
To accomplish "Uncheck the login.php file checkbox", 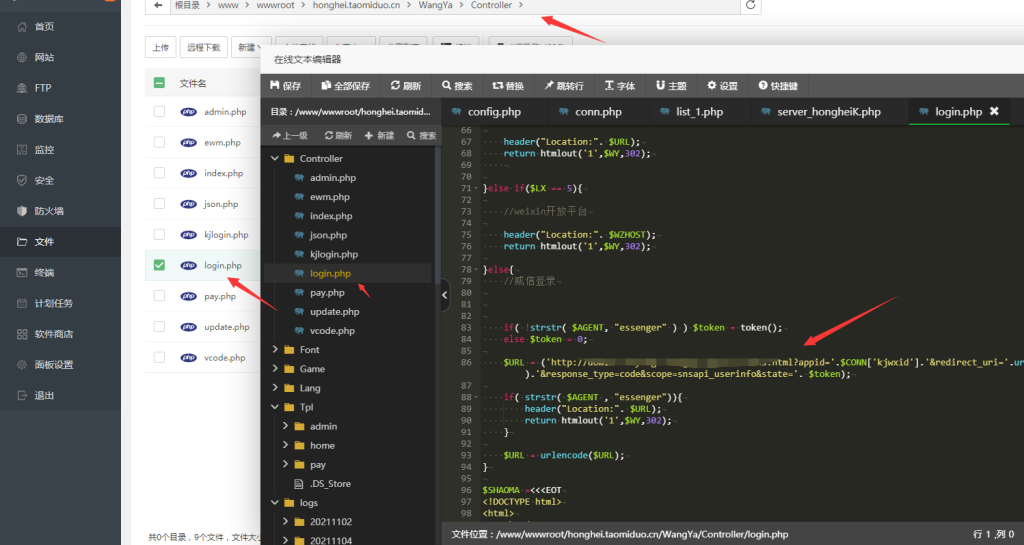I will (x=159, y=265).
